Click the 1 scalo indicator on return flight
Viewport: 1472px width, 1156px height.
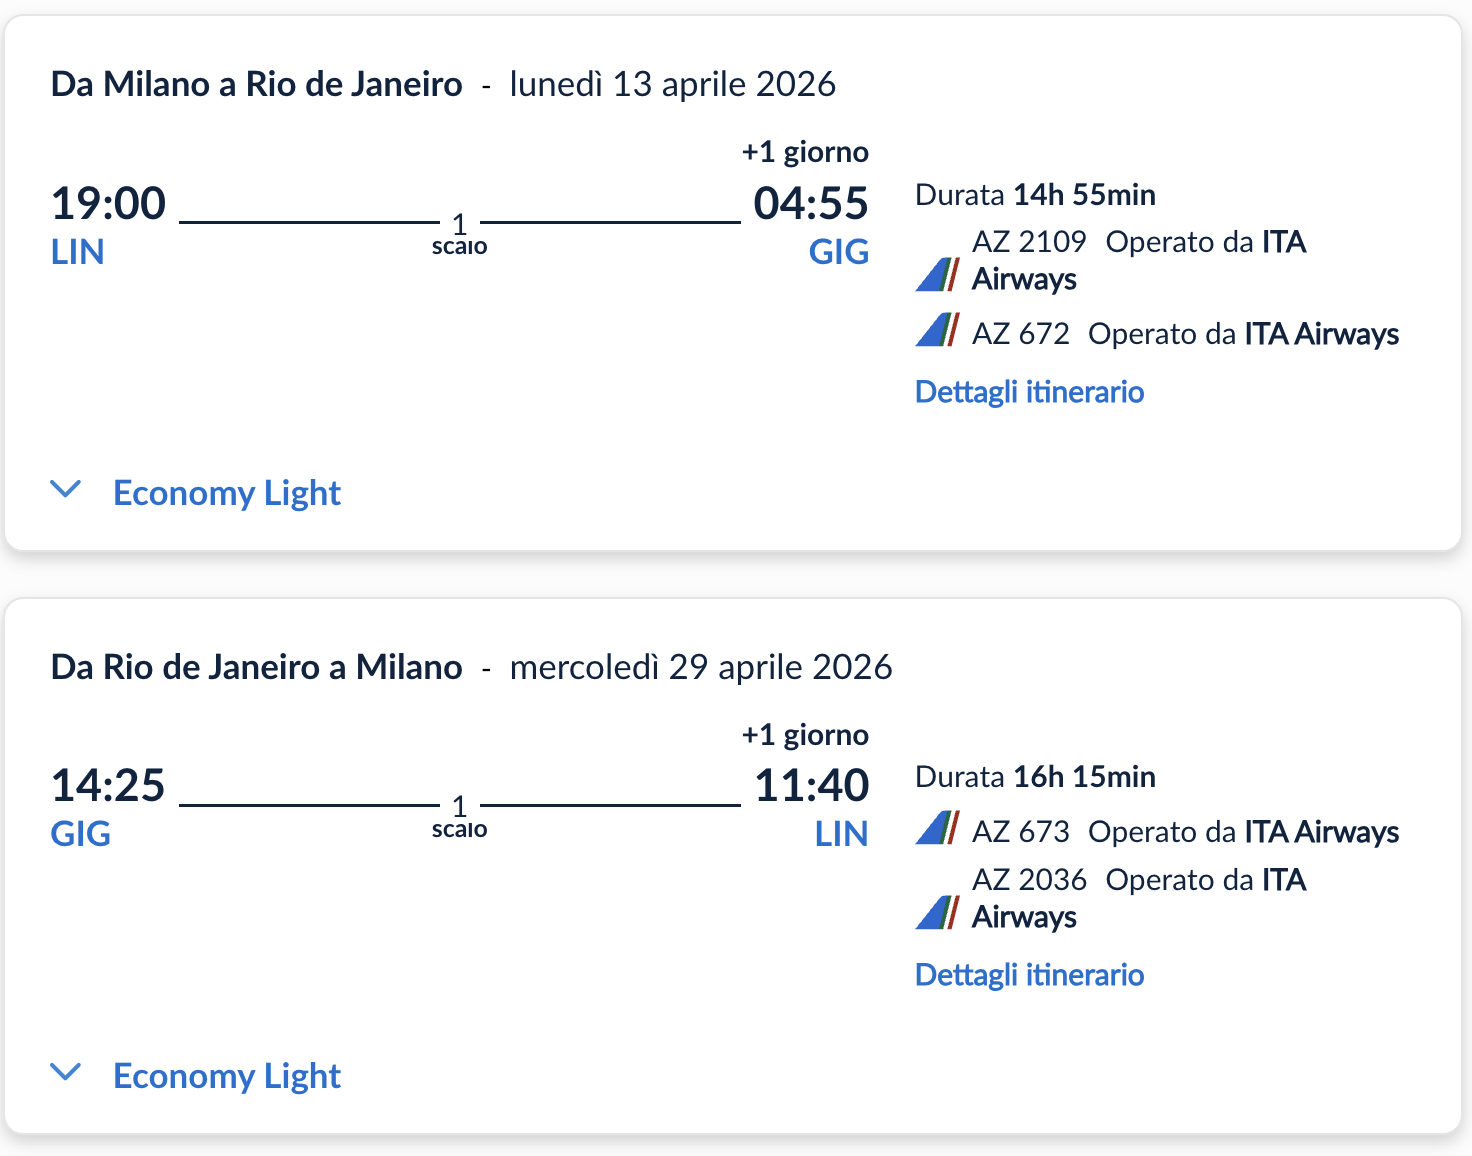[460, 815]
